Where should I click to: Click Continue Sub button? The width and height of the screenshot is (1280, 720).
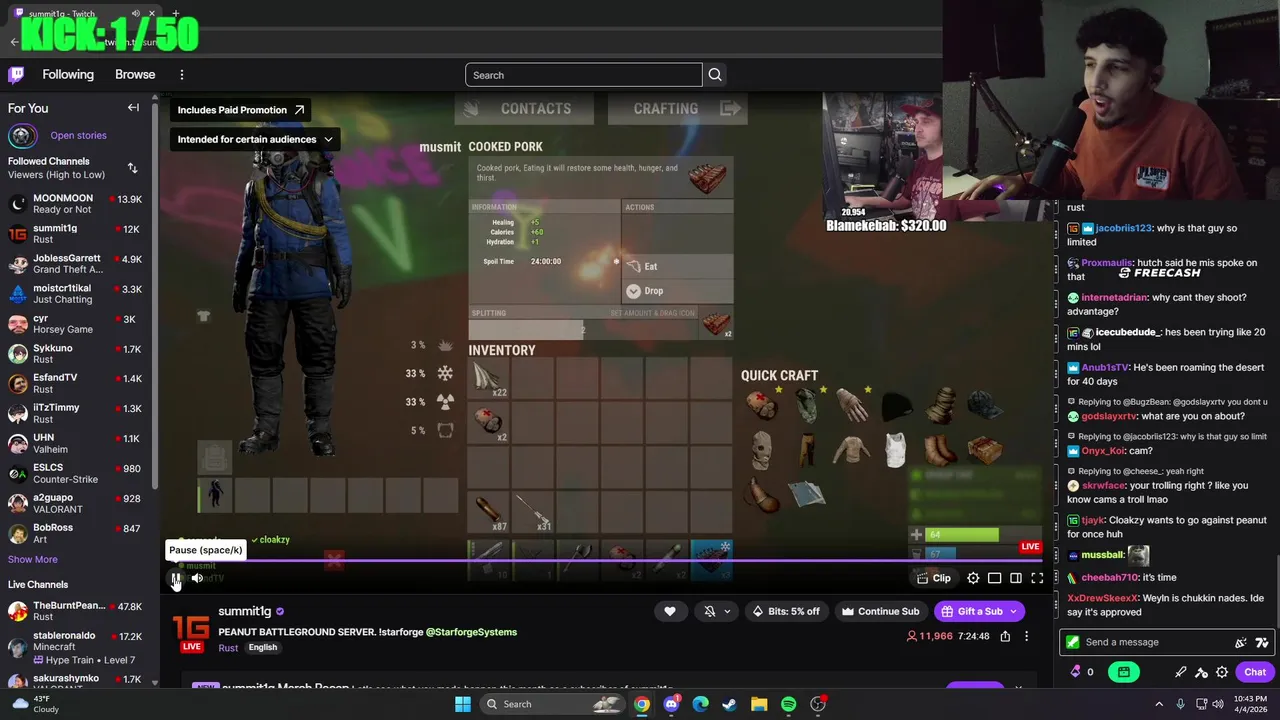pos(880,611)
